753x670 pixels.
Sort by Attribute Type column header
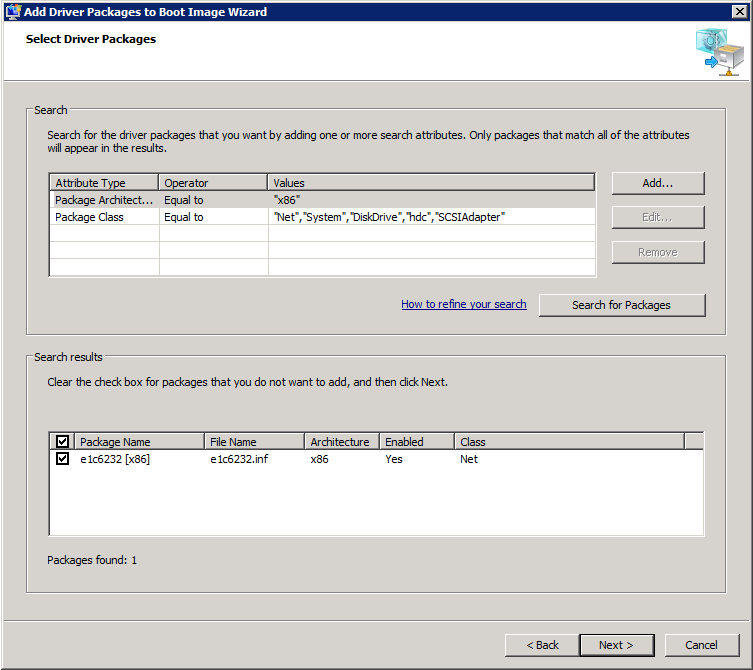tap(104, 183)
